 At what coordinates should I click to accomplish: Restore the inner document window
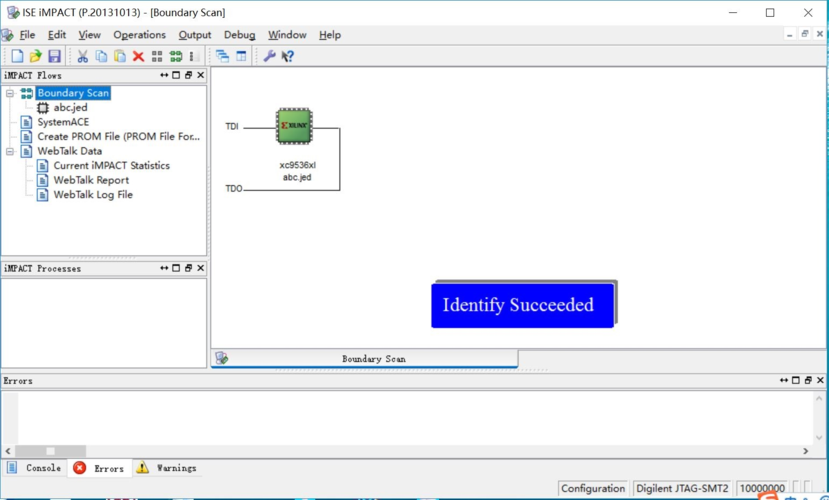[x=805, y=34]
